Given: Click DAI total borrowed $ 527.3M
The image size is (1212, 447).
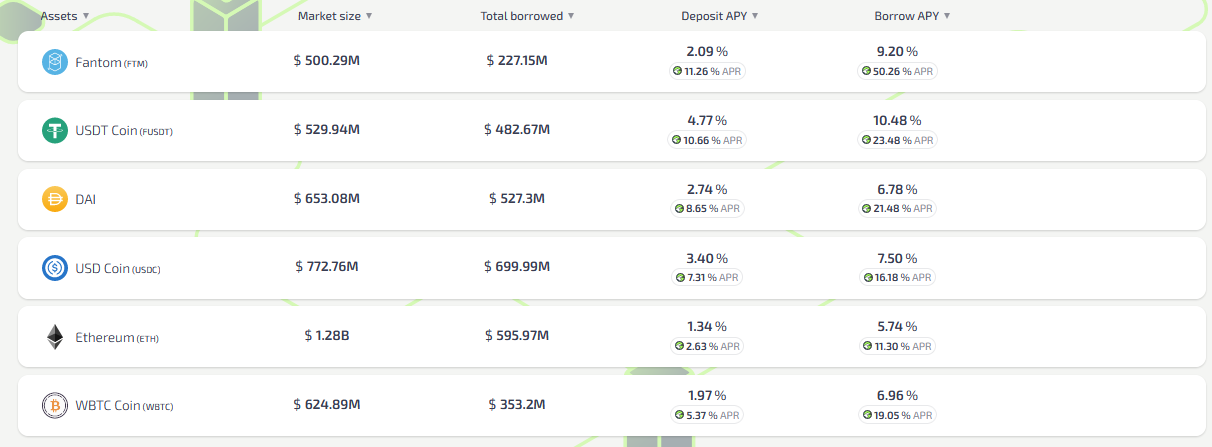Looking at the screenshot, I should (517, 198).
